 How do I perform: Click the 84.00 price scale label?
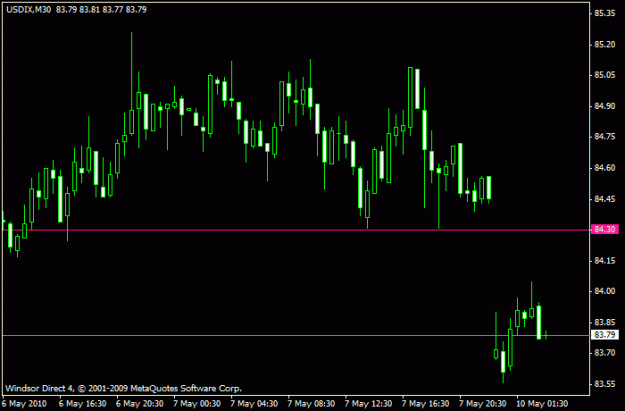604,291
